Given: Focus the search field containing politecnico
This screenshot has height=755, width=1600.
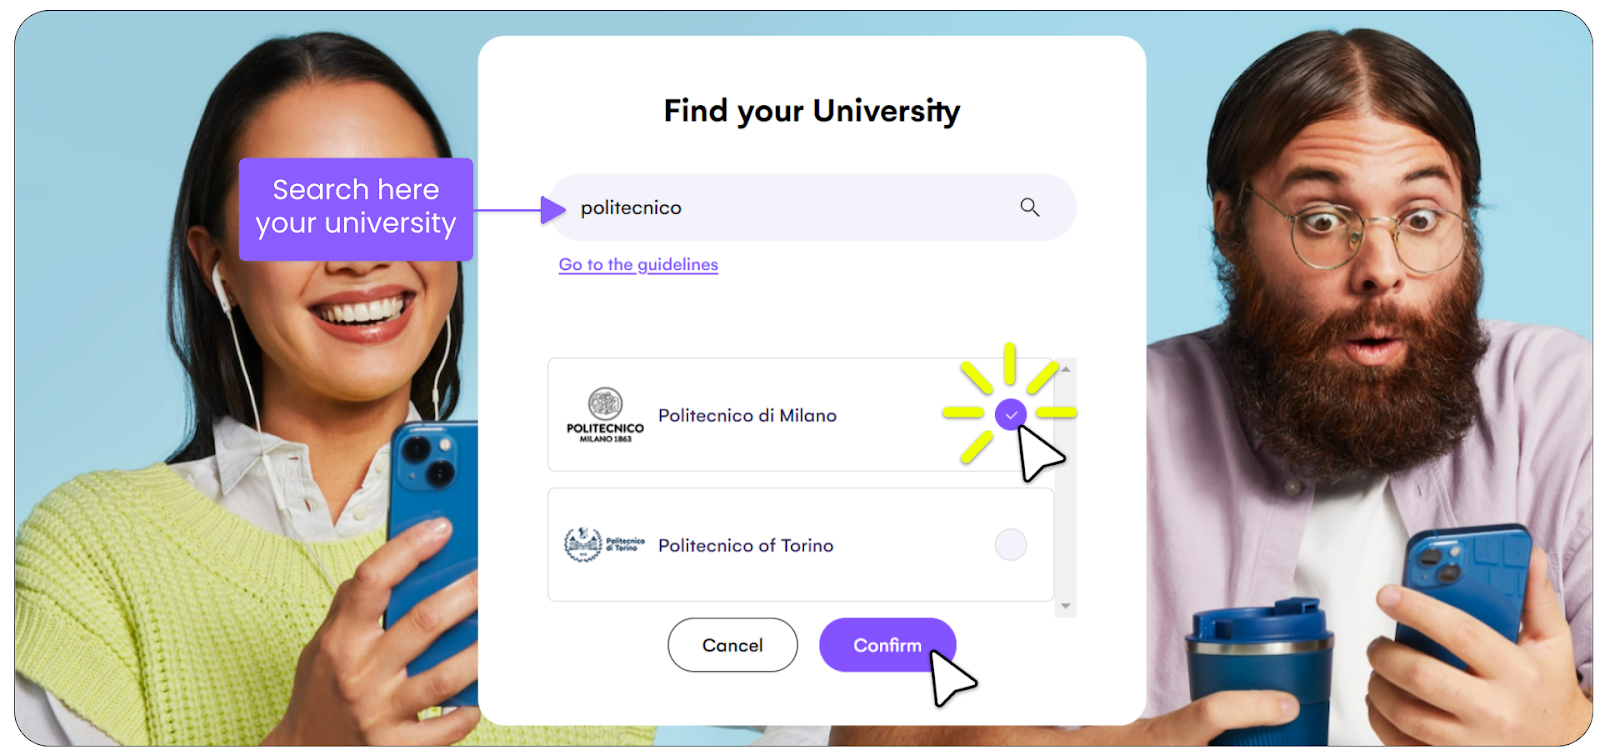Looking at the screenshot, I should [812, 207].
